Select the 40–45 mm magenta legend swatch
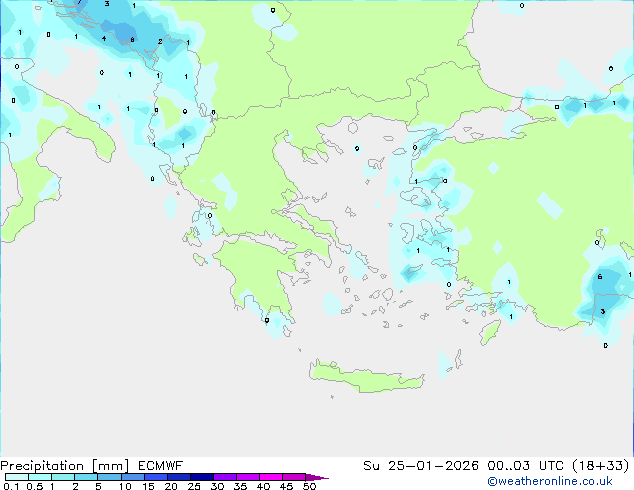This screenshot has width=634, height=490. pos(271,477)
